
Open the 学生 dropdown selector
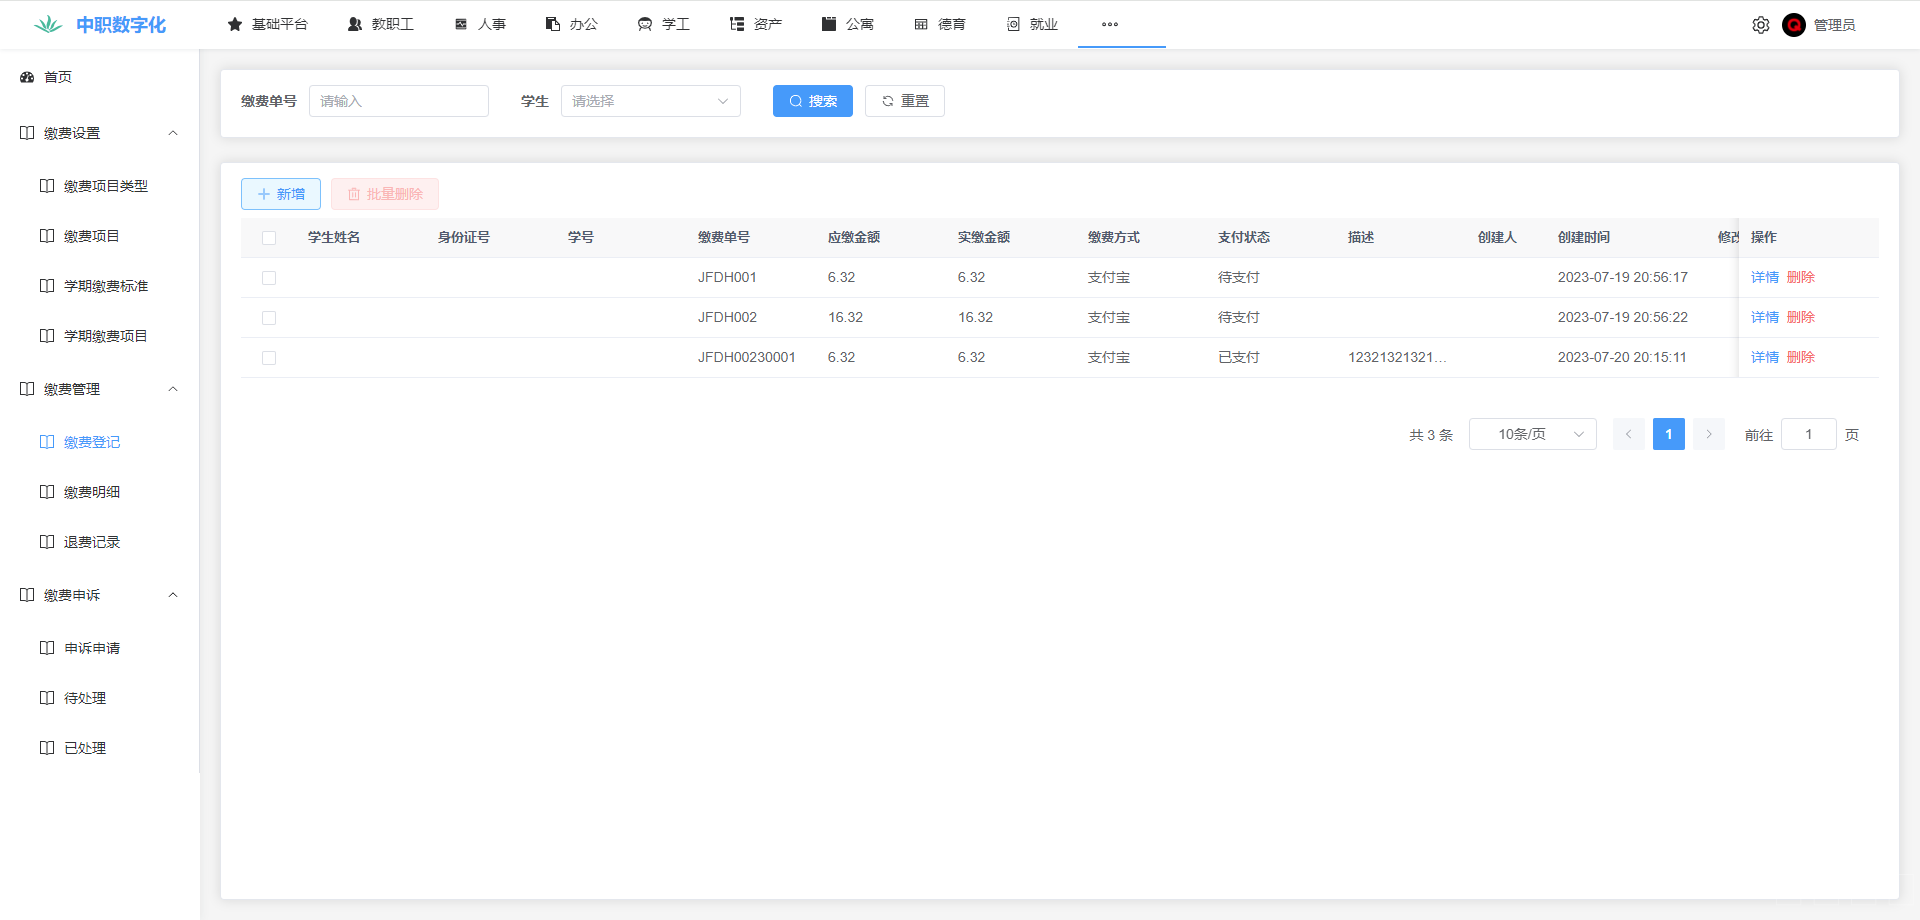coord(650,101)
